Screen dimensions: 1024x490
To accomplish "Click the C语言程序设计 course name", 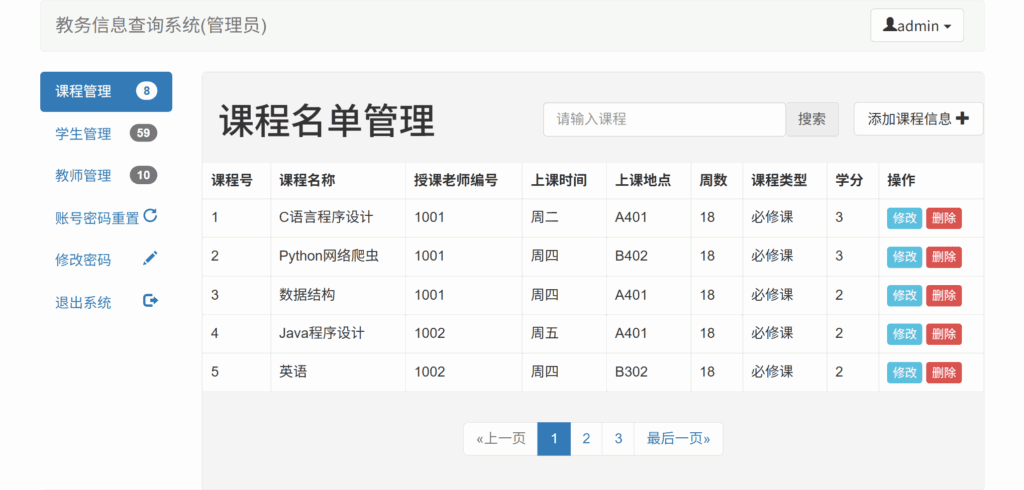I will coord(326,217).
